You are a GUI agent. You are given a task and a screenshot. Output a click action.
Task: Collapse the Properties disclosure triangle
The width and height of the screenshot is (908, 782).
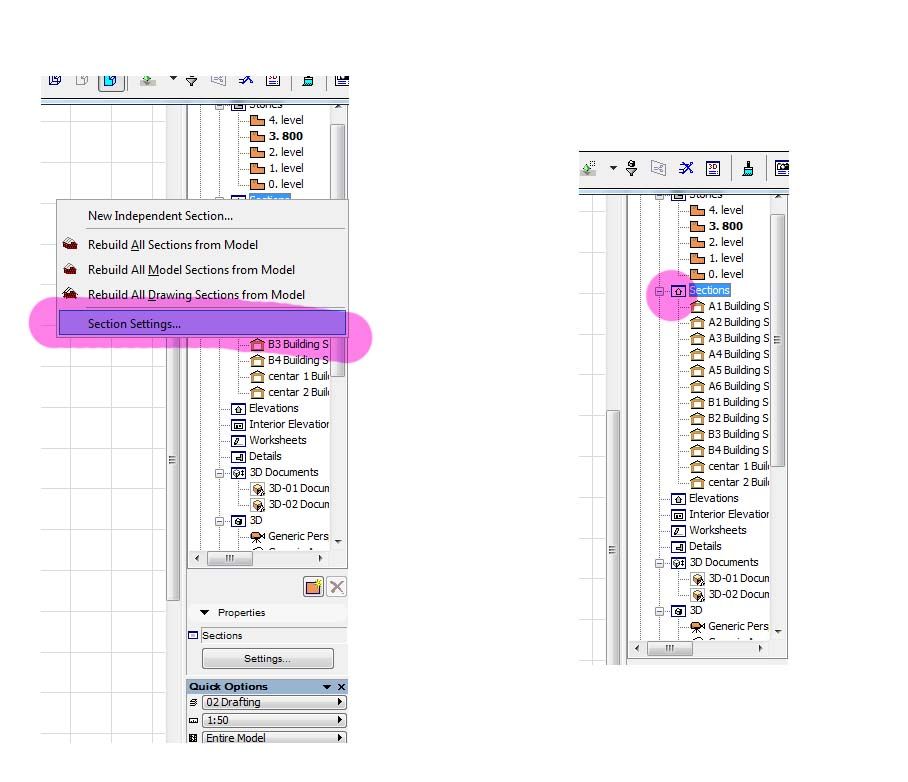pos(204,612)
